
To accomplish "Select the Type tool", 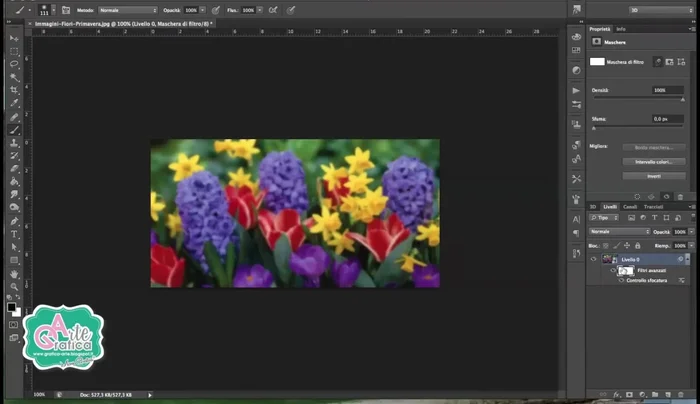I will [x=14, y=234].
